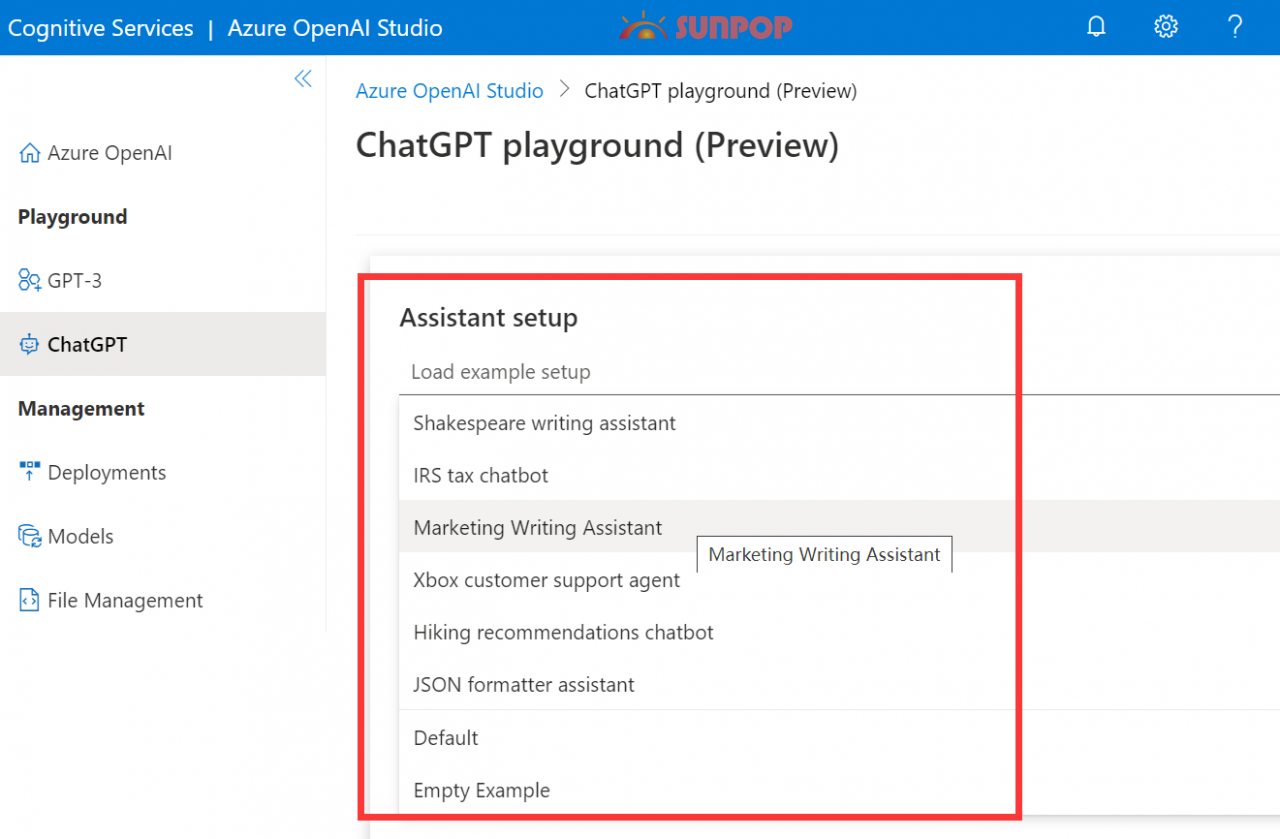Pick the Hiking recommendations chatbot example

564,632
